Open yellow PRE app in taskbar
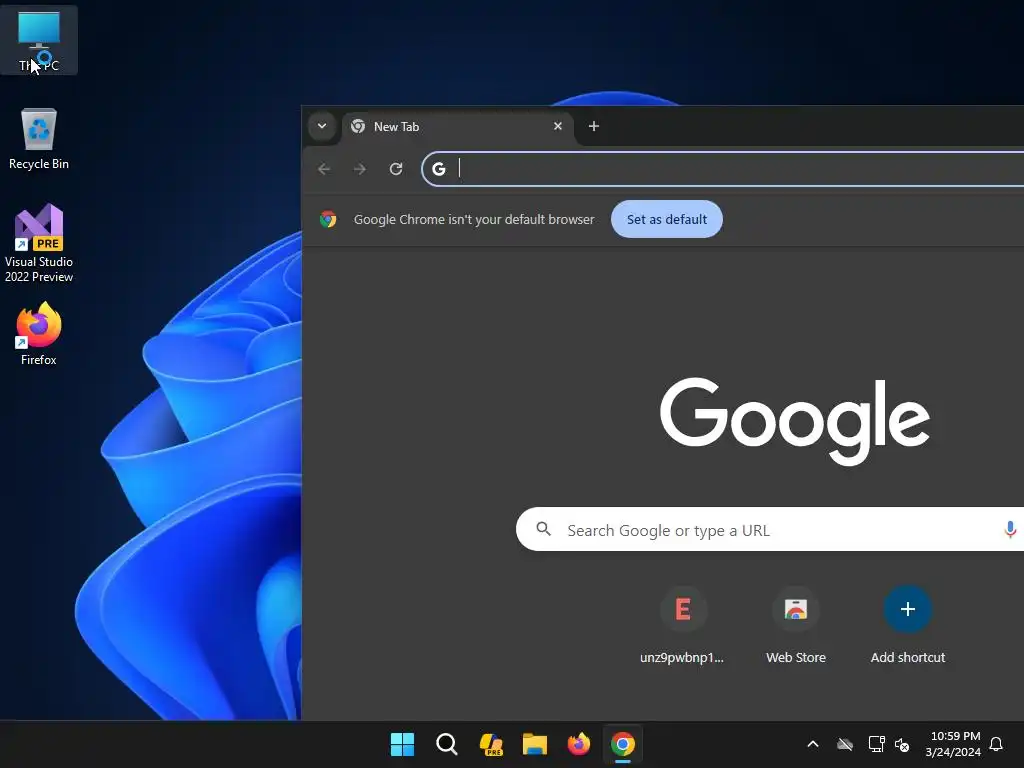The image size is (1024, 768). (491, 744)
